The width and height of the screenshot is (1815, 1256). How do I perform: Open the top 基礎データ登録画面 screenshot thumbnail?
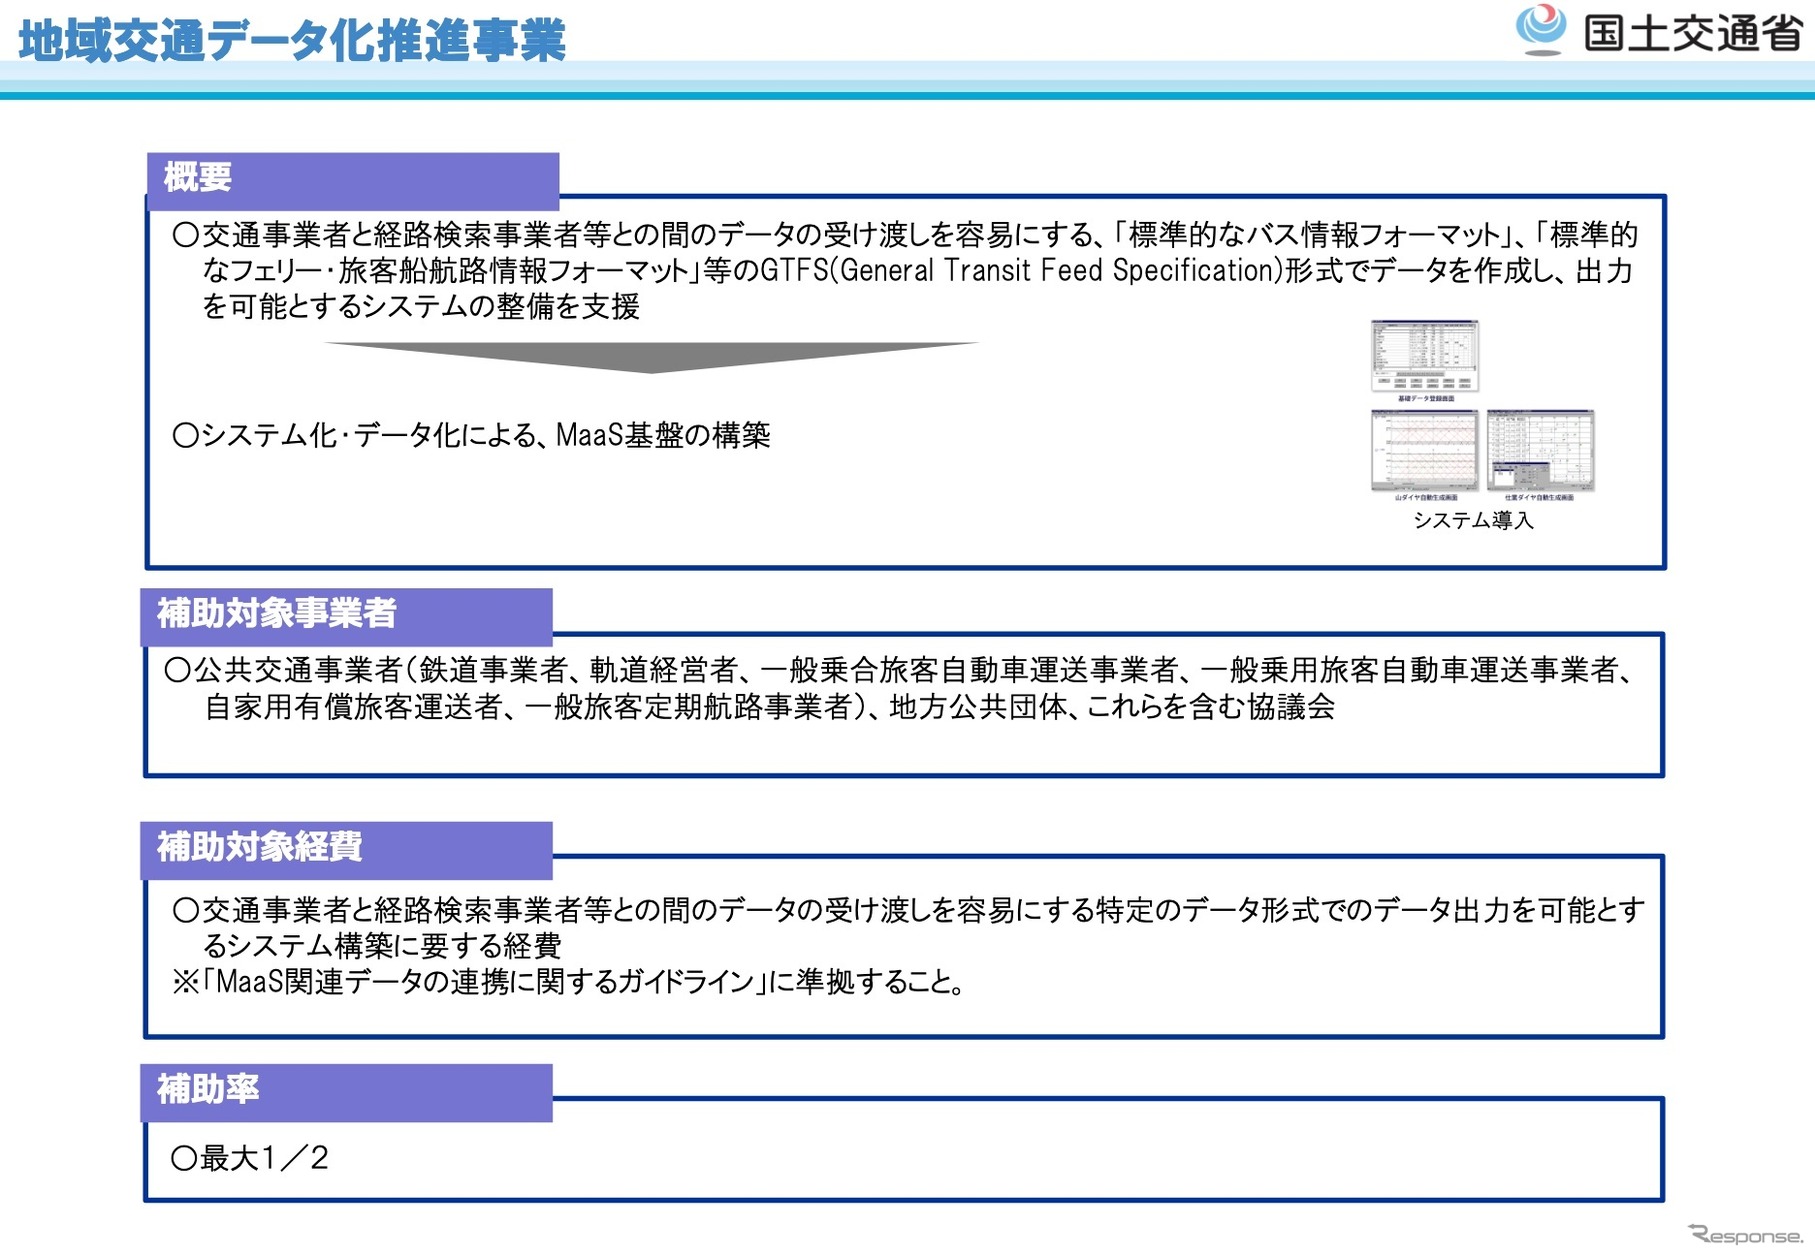tap(1424, 356)
